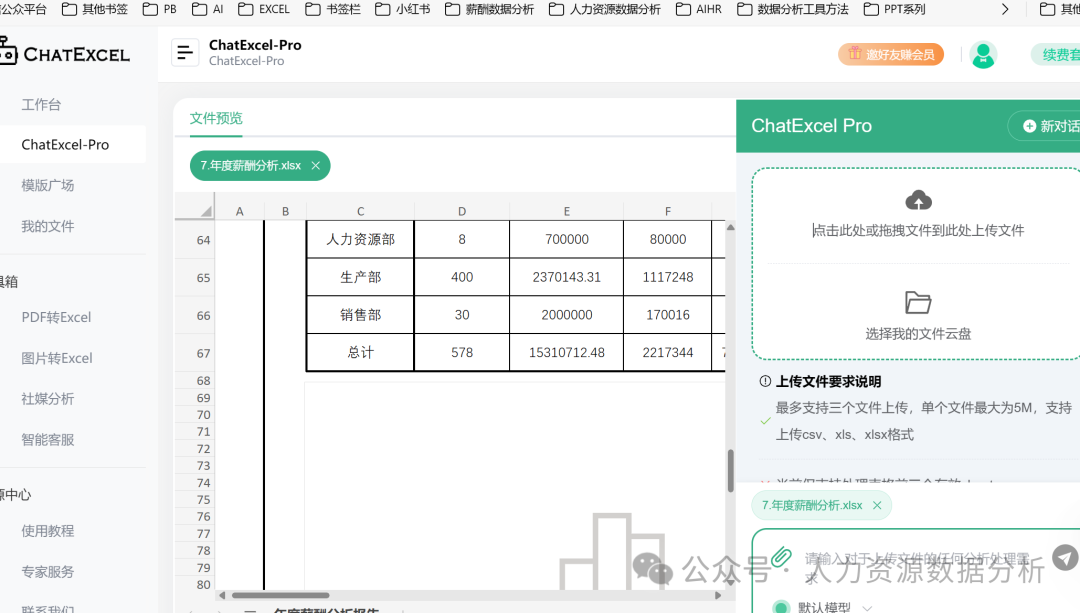Image resolution: width=1080 pixels, height=613 pixels.
Task: Open 社媒分析 tool
Action: (48, 399)
